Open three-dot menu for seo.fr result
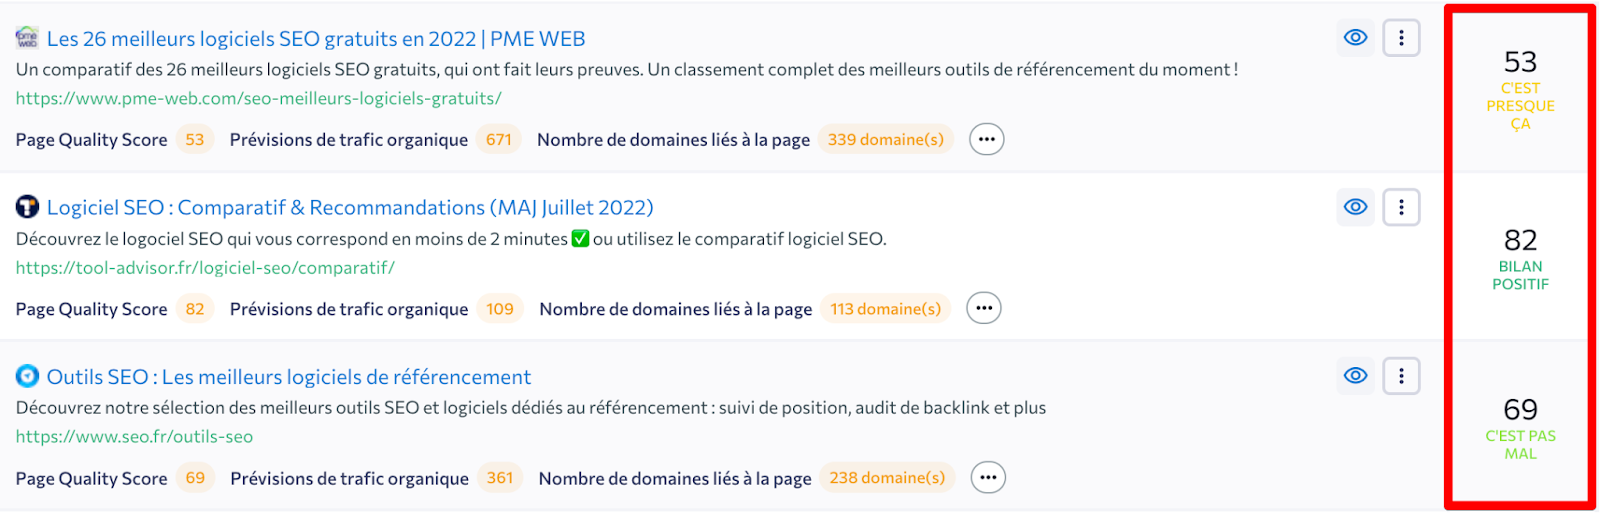The height and width of the screenshot is (513, 1600). coord(1401,376)
